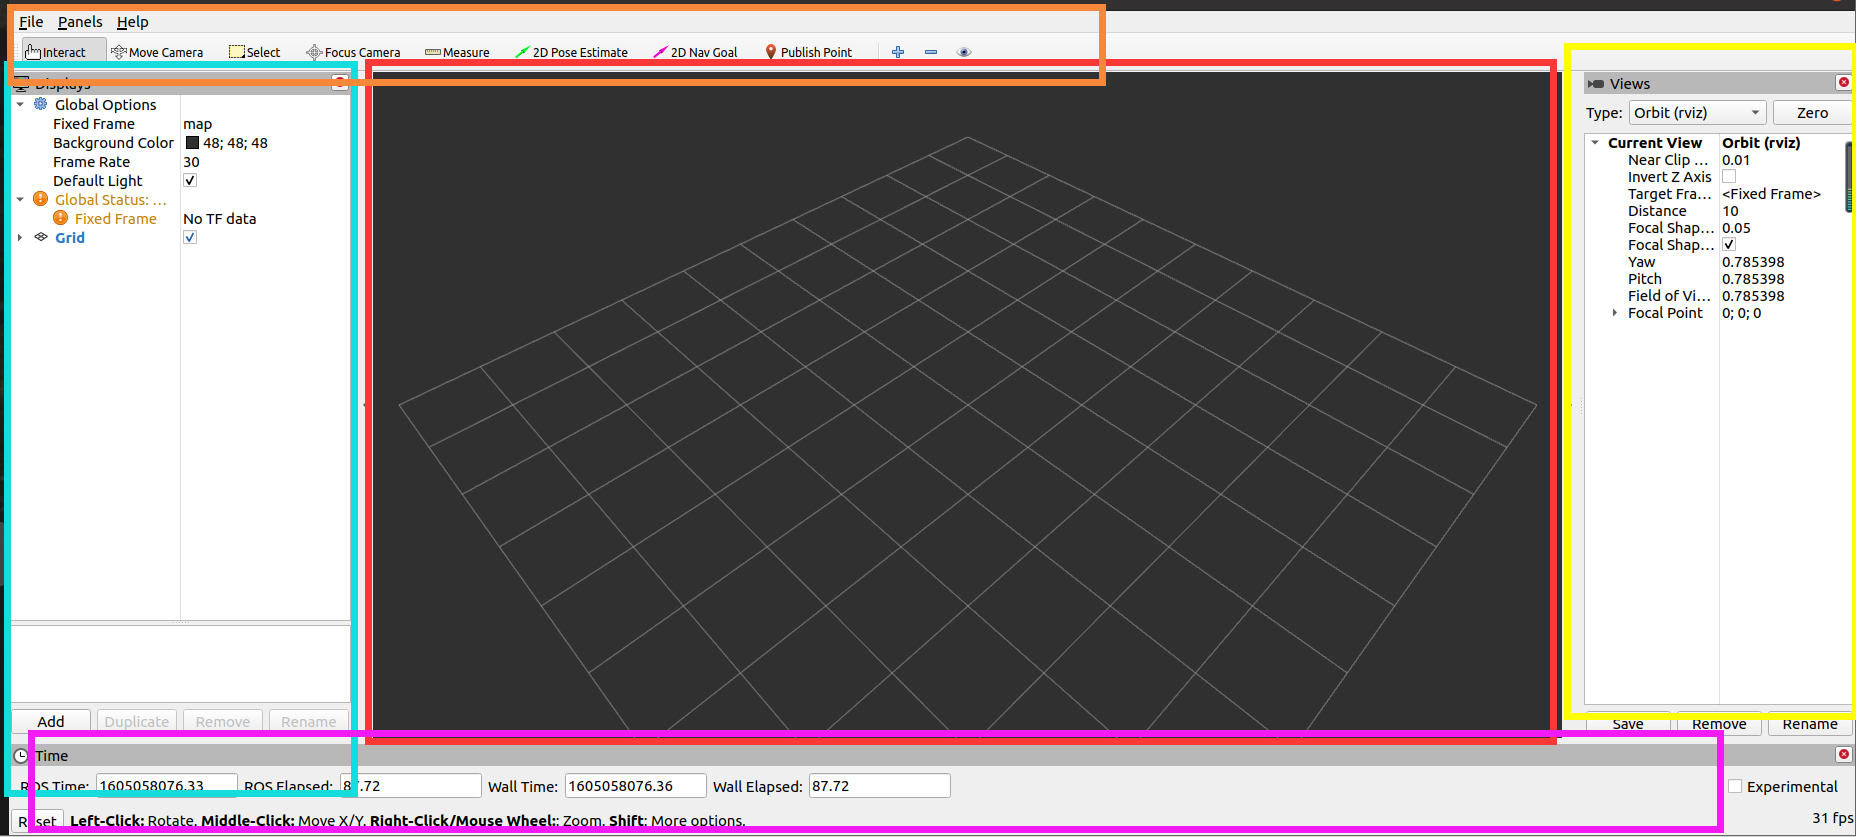Viewport: 1856px width, 837px height.
Task: Click the Zero view button
Action: tap(1812, 113)
